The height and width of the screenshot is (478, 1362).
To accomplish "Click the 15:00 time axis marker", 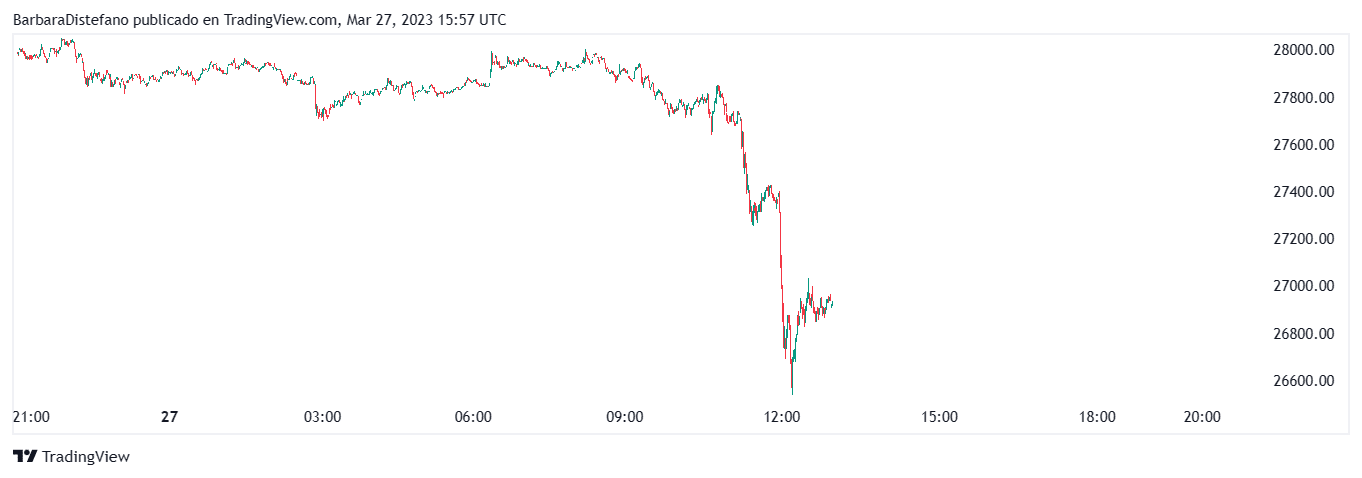I will [x=938, y=417].
